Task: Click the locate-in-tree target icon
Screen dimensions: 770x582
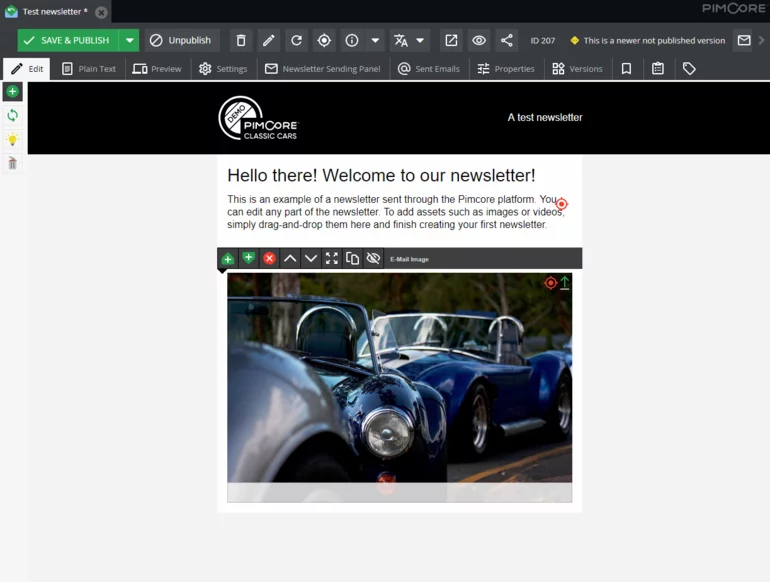Action: point(324,40)
